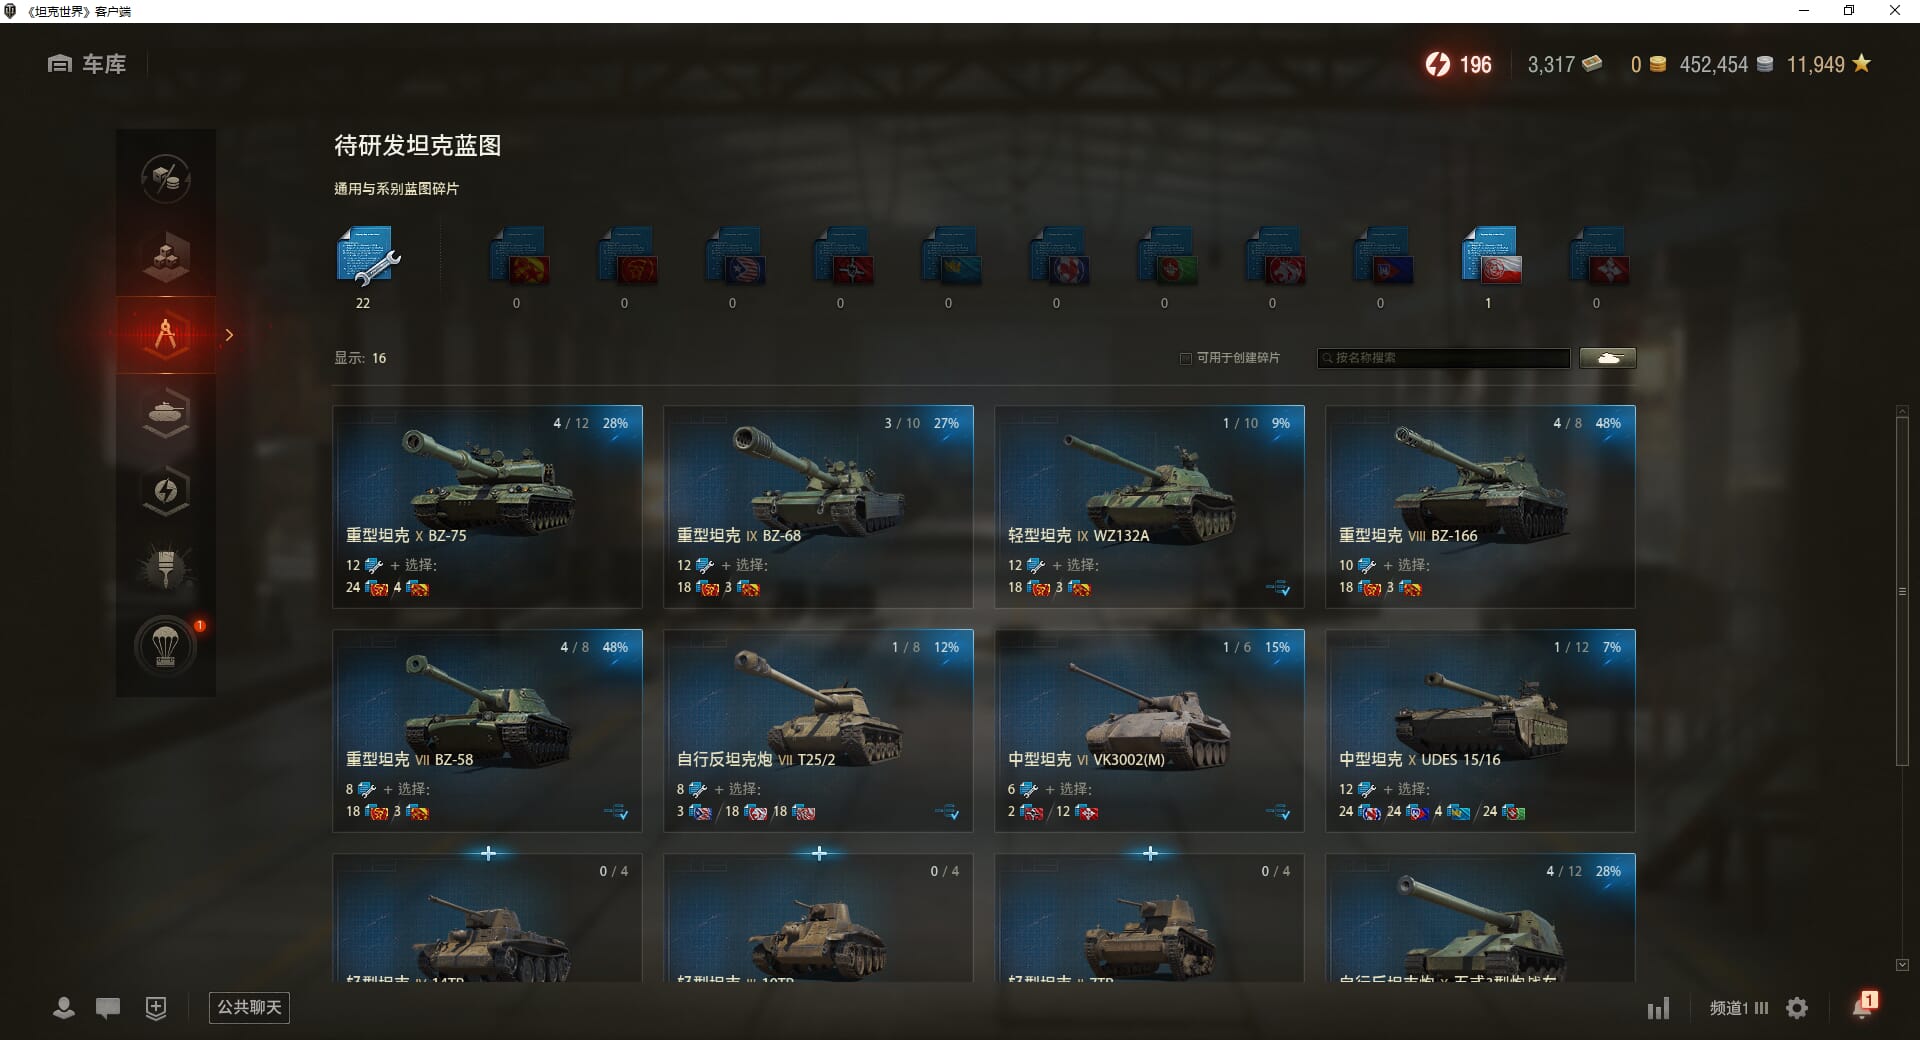This screenshot has width=1920, height=1040.
Task: Open the settings gear in bottom bar
Action: (1797, 1008)
